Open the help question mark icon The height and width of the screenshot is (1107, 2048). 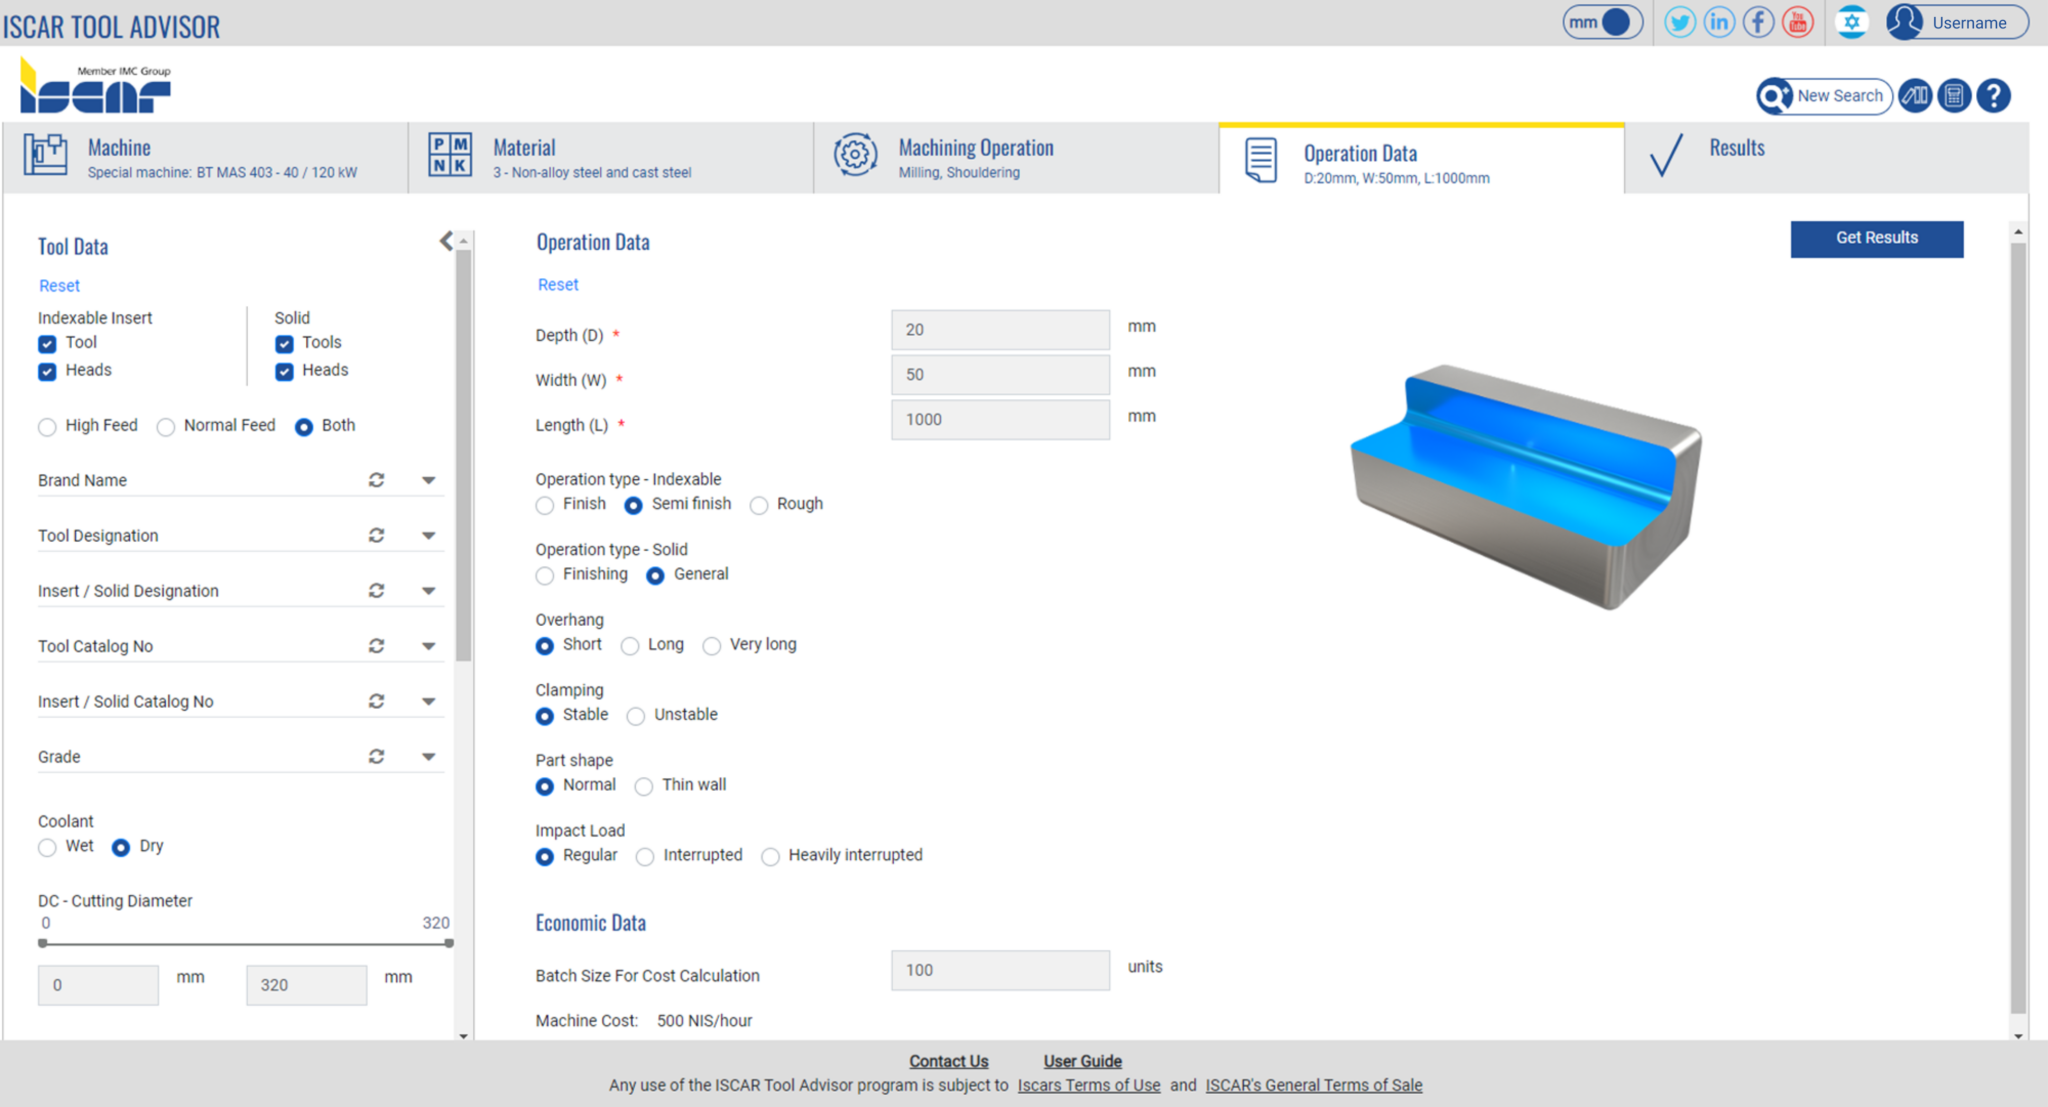[1993, 95]
